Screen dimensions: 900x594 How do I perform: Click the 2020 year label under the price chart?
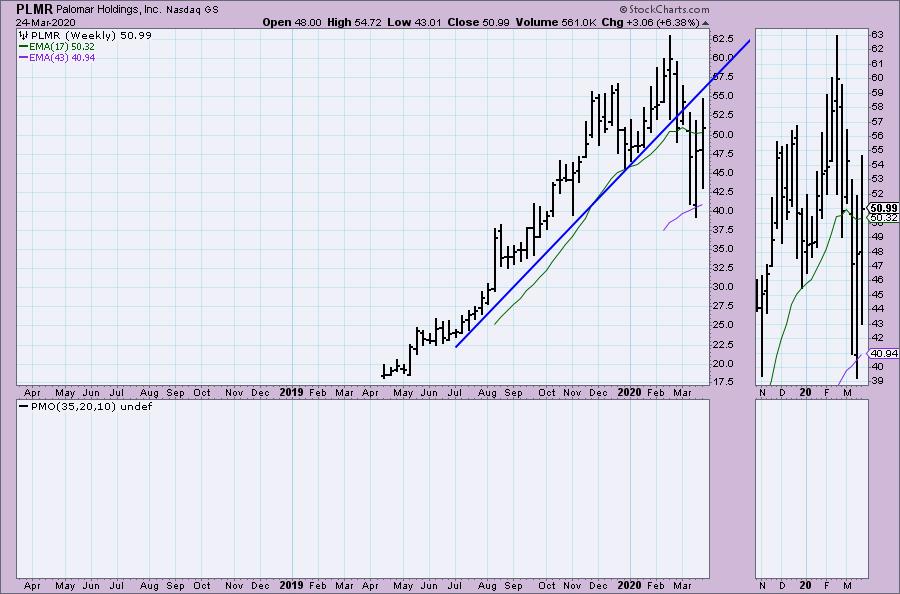tap(629, 393)
